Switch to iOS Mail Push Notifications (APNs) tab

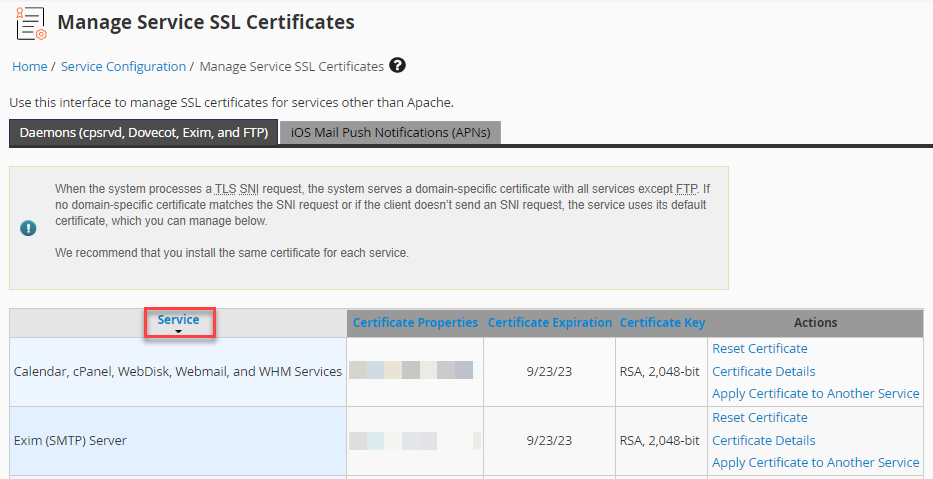390,132
